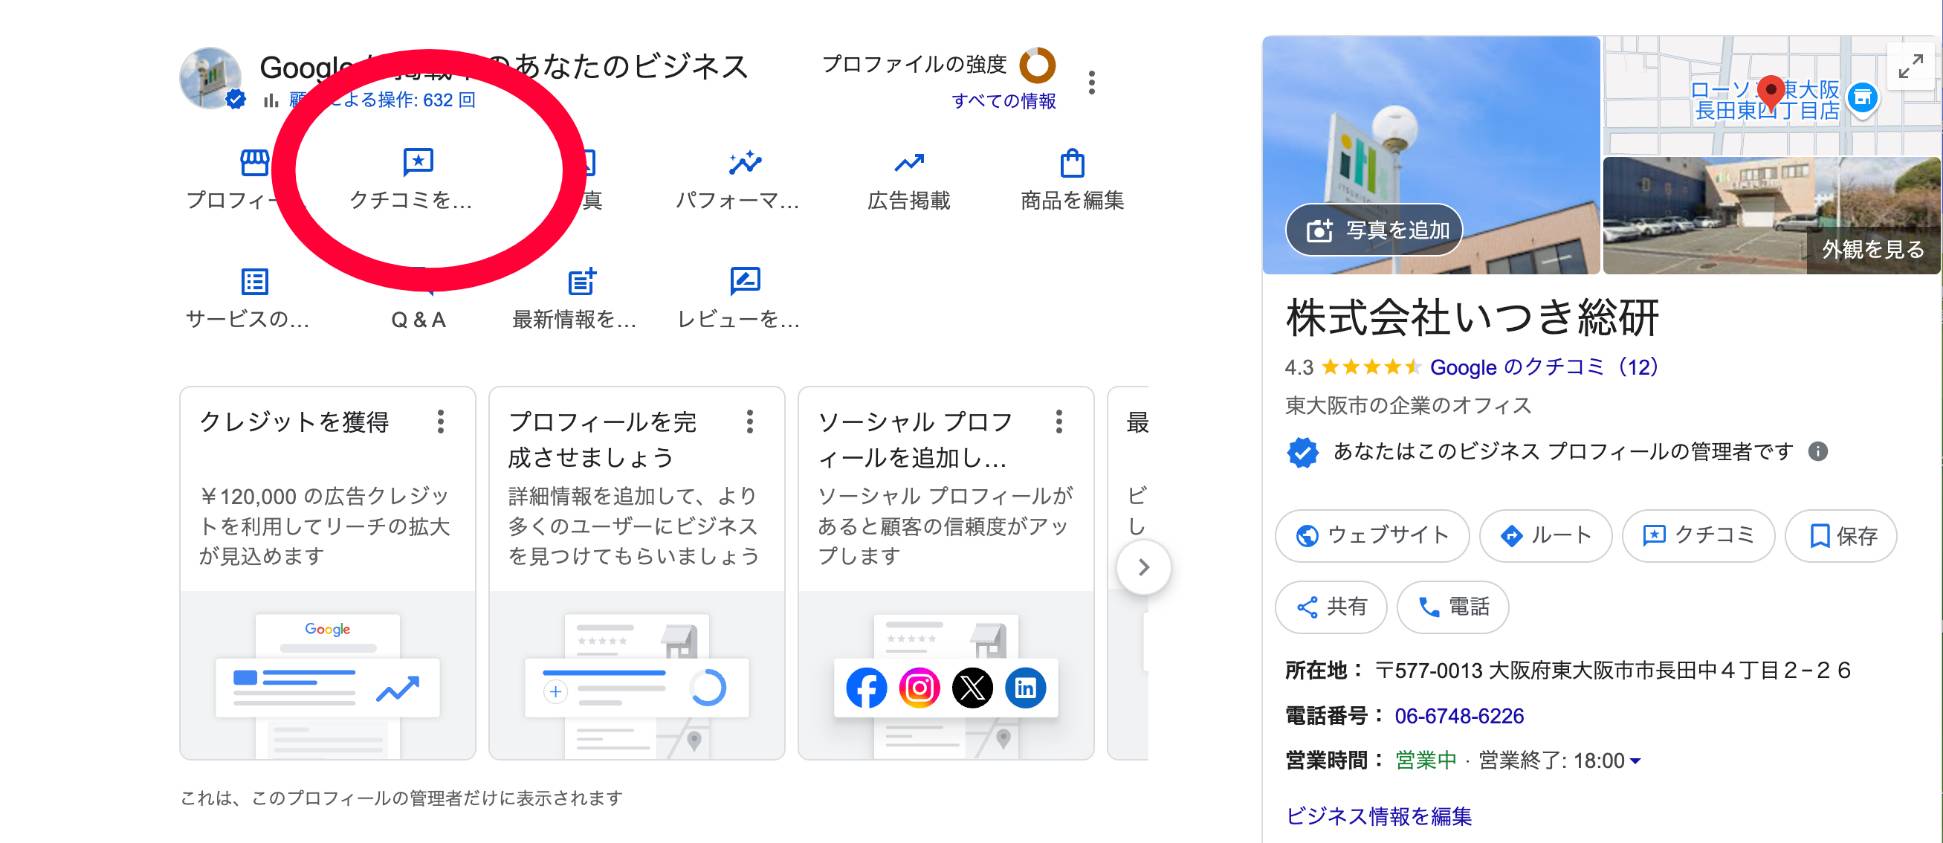This screenshot has width=1943, height=843.
Task: Click the Facebook icon on social card
Action: tap(866, 688)
